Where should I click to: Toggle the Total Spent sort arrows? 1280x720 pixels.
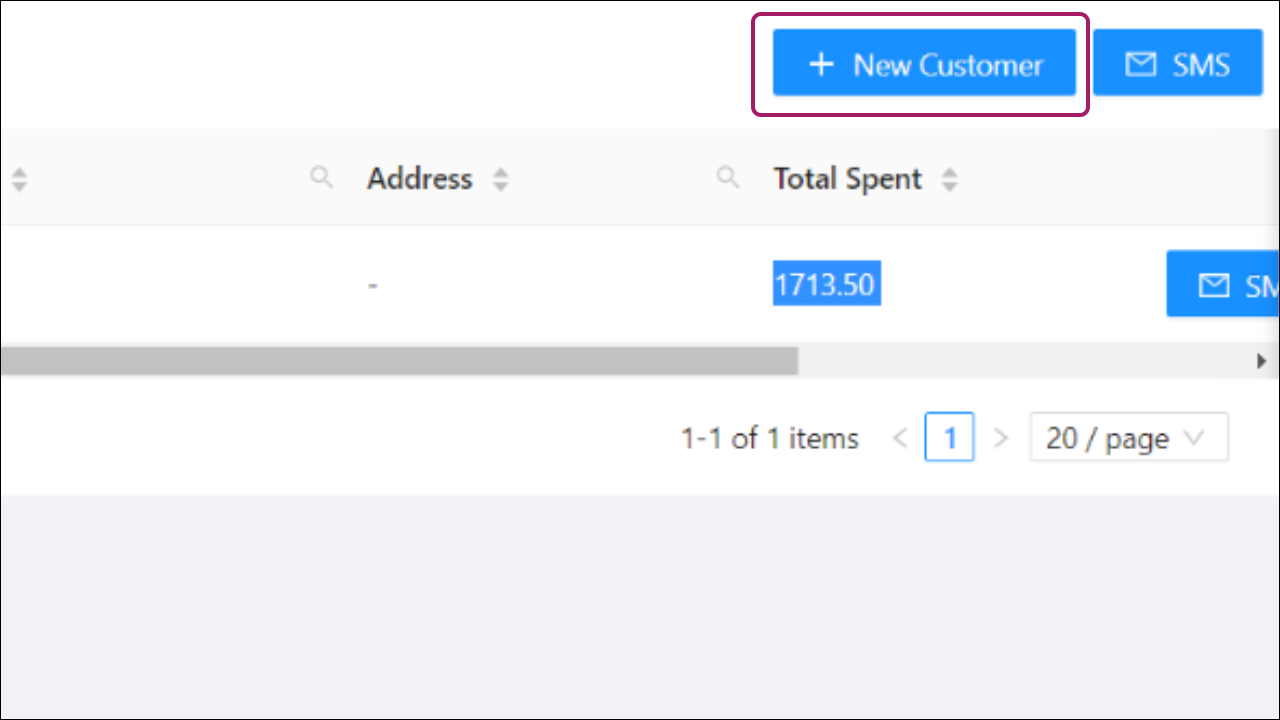pyautogui.click(x=950, y=180)
